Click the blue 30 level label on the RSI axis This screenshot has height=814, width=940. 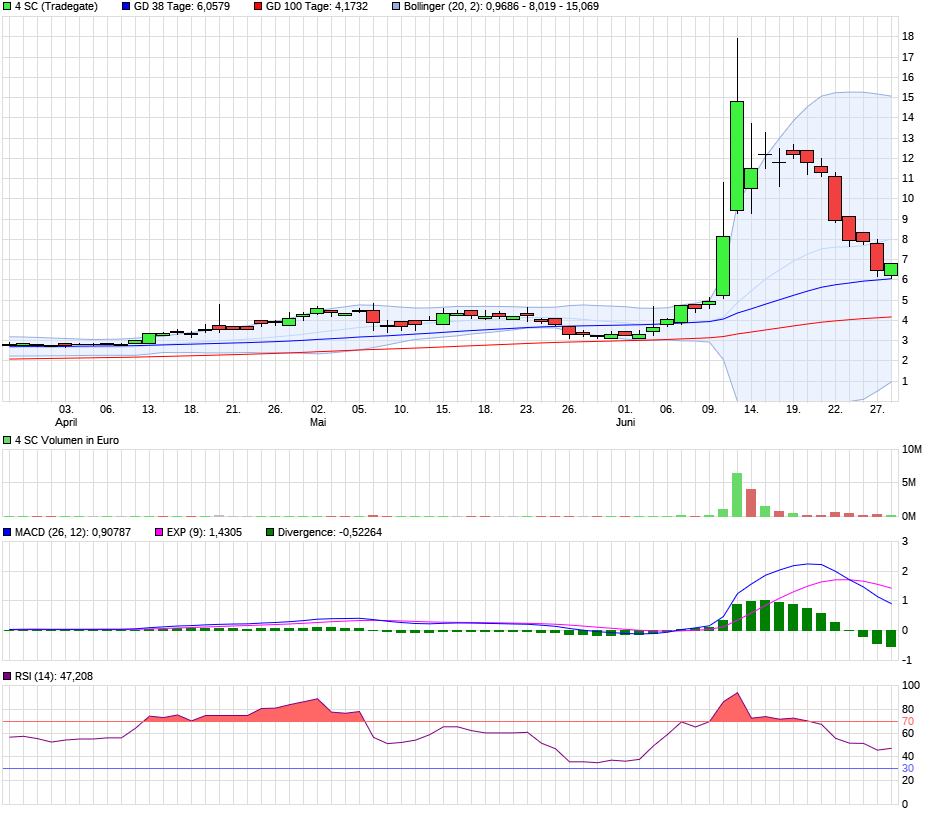908,768
